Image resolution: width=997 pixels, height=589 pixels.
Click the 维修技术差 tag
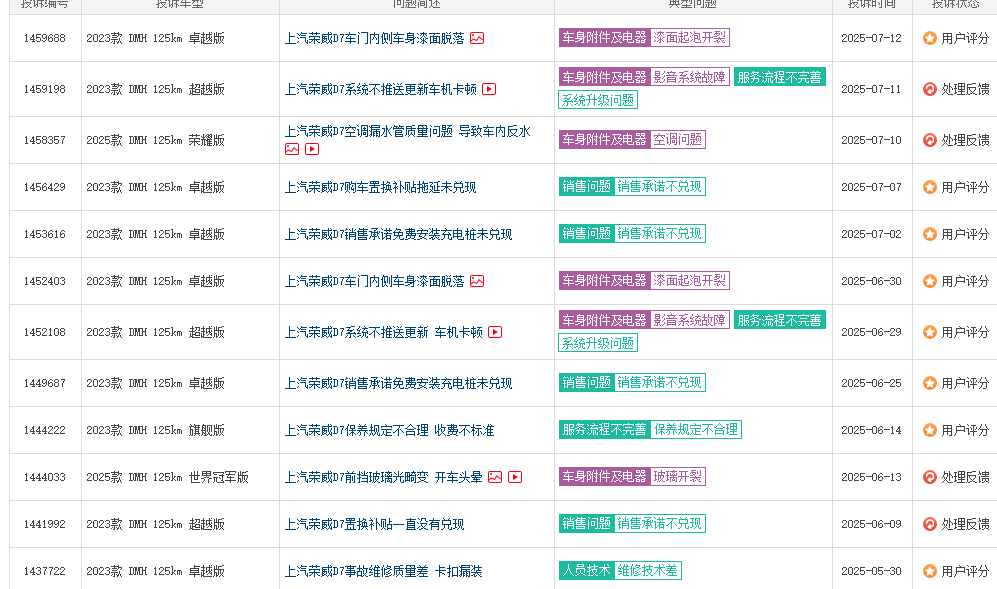click(647, 571)
